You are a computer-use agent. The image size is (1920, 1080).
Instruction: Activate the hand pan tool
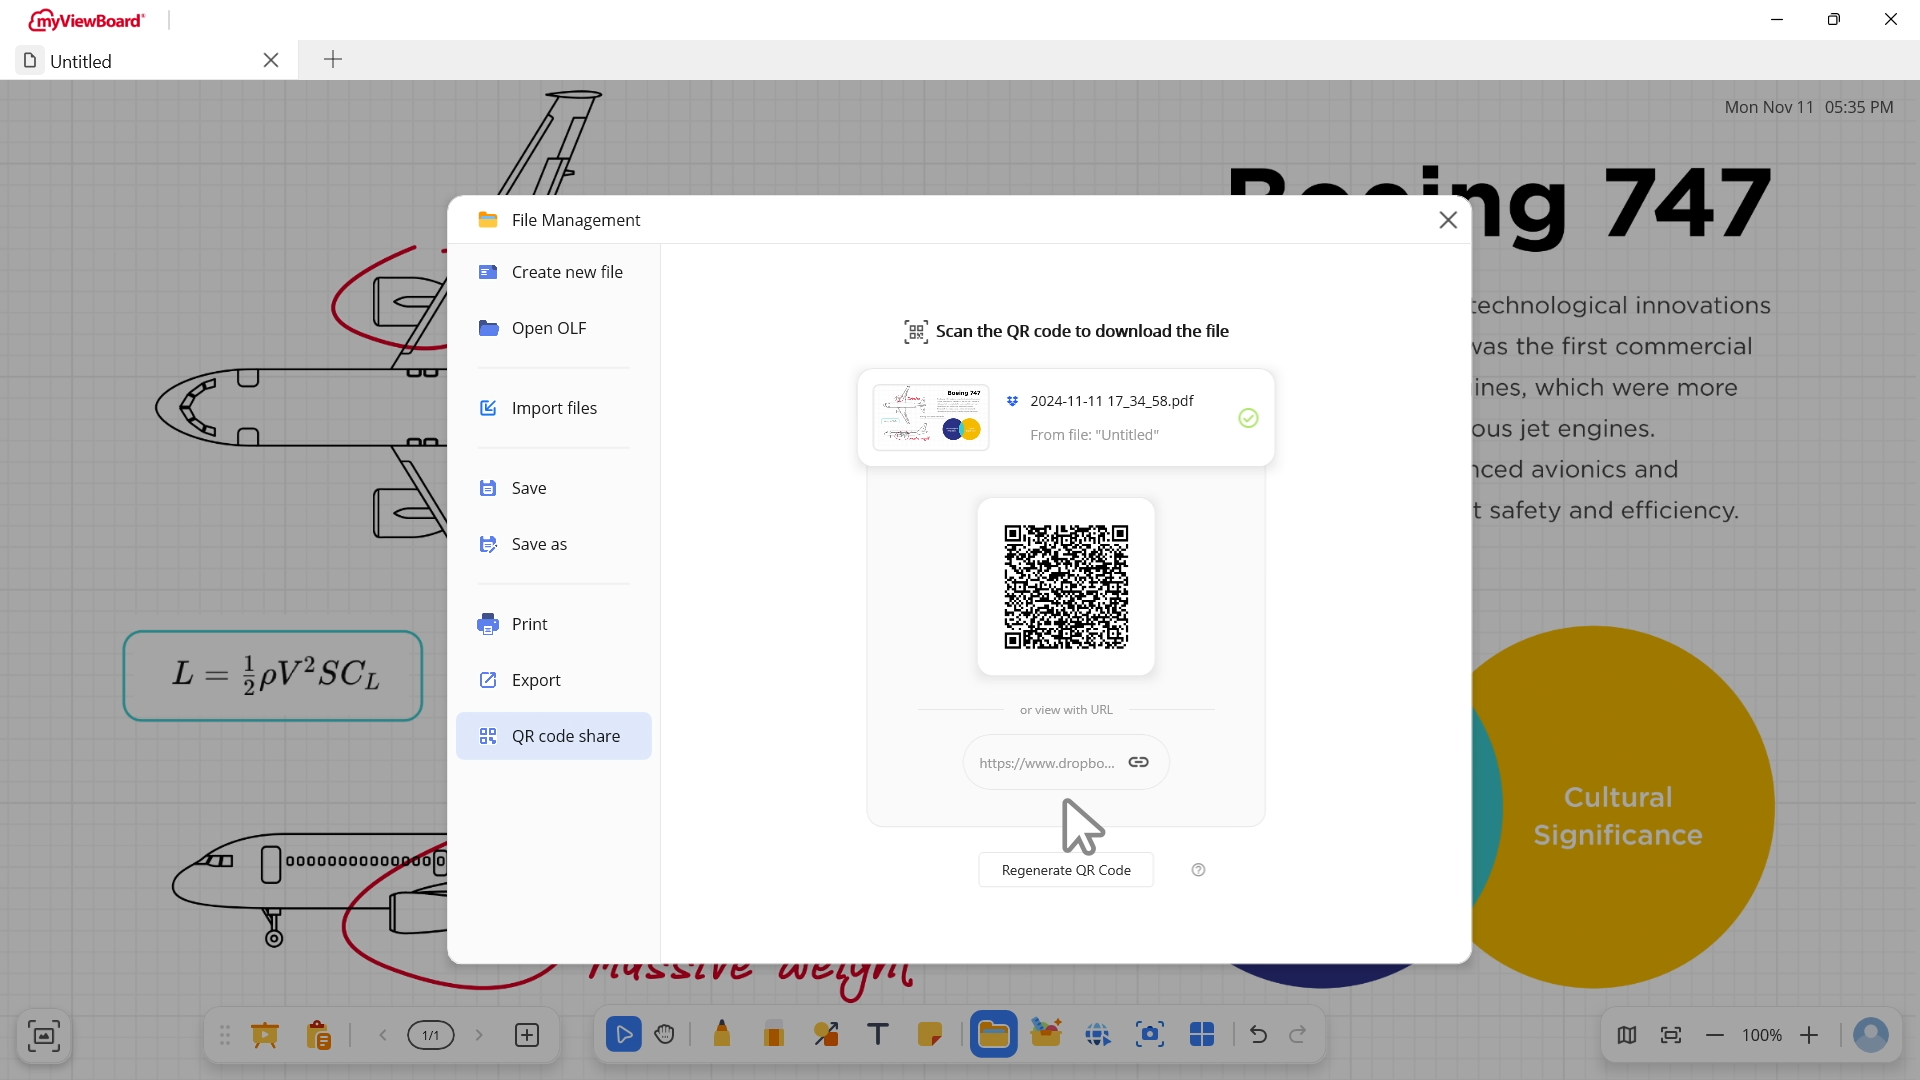coord(665,1035)
